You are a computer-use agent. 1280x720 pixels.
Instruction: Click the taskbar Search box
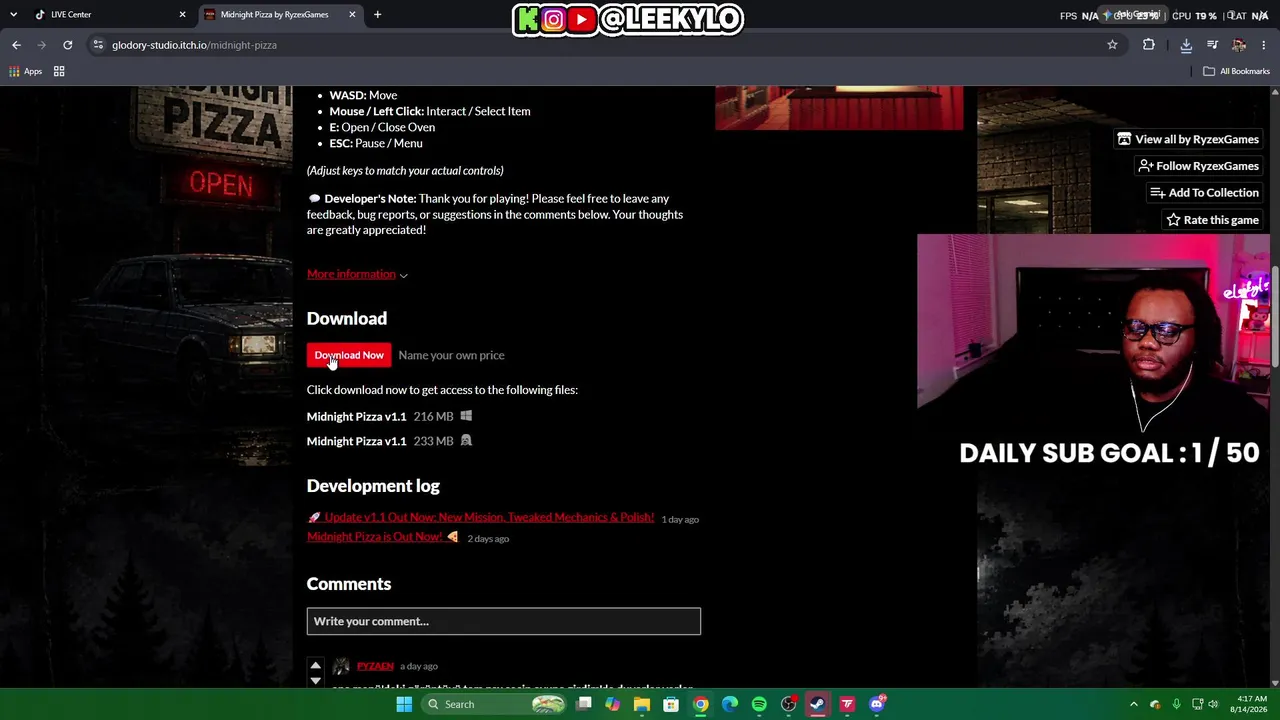pyautogui.click(x=494, y=704)
